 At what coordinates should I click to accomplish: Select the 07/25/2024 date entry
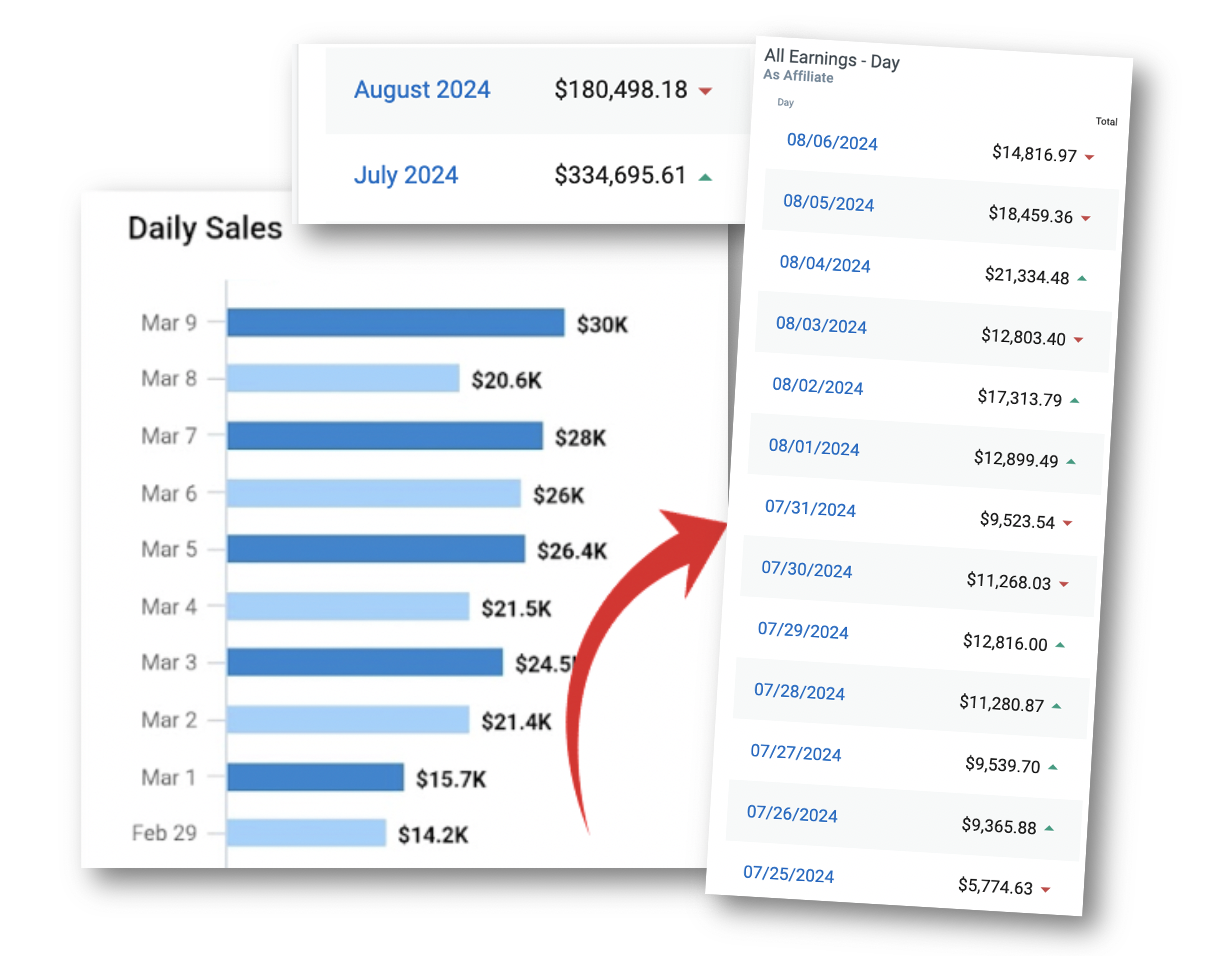pyautogui.click(x=788, y=874)
